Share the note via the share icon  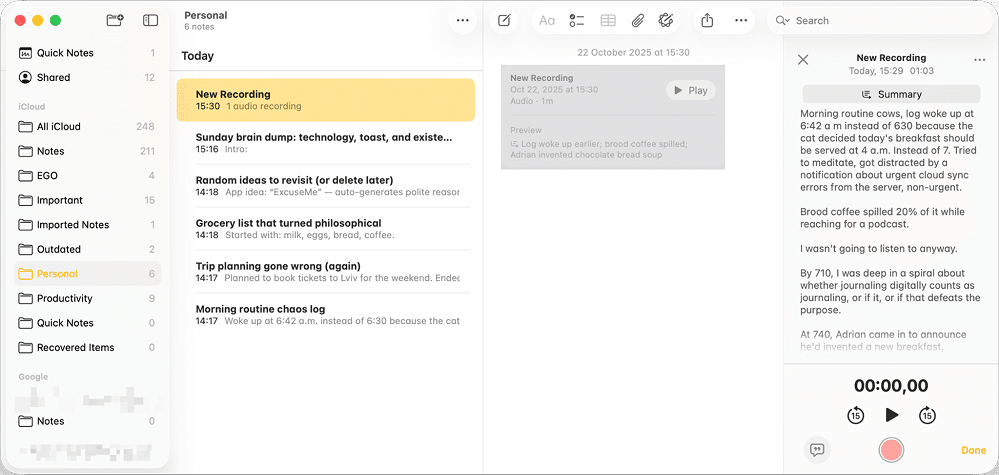tap(708, 20)
